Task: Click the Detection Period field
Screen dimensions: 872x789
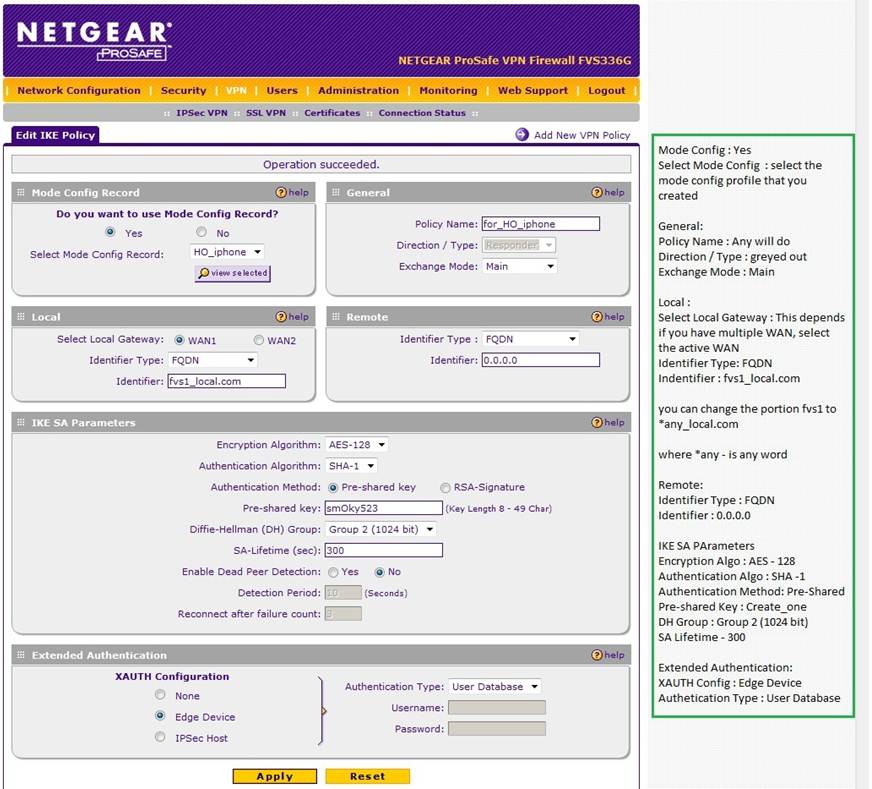Action: tap(343, 593)
